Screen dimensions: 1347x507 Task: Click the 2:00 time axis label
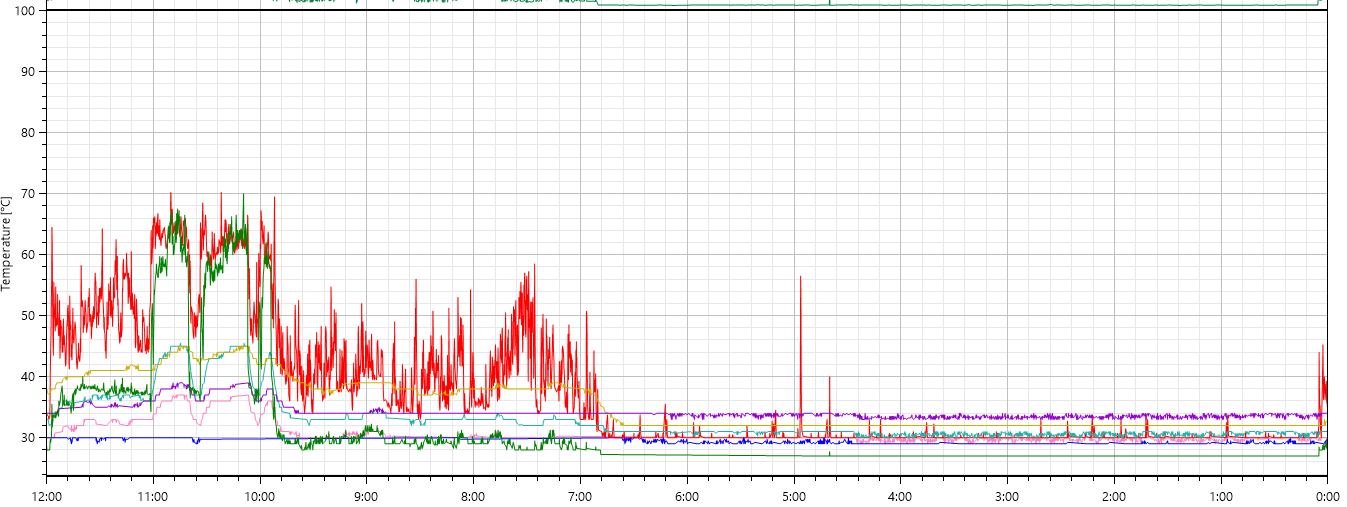[1113, 496]
